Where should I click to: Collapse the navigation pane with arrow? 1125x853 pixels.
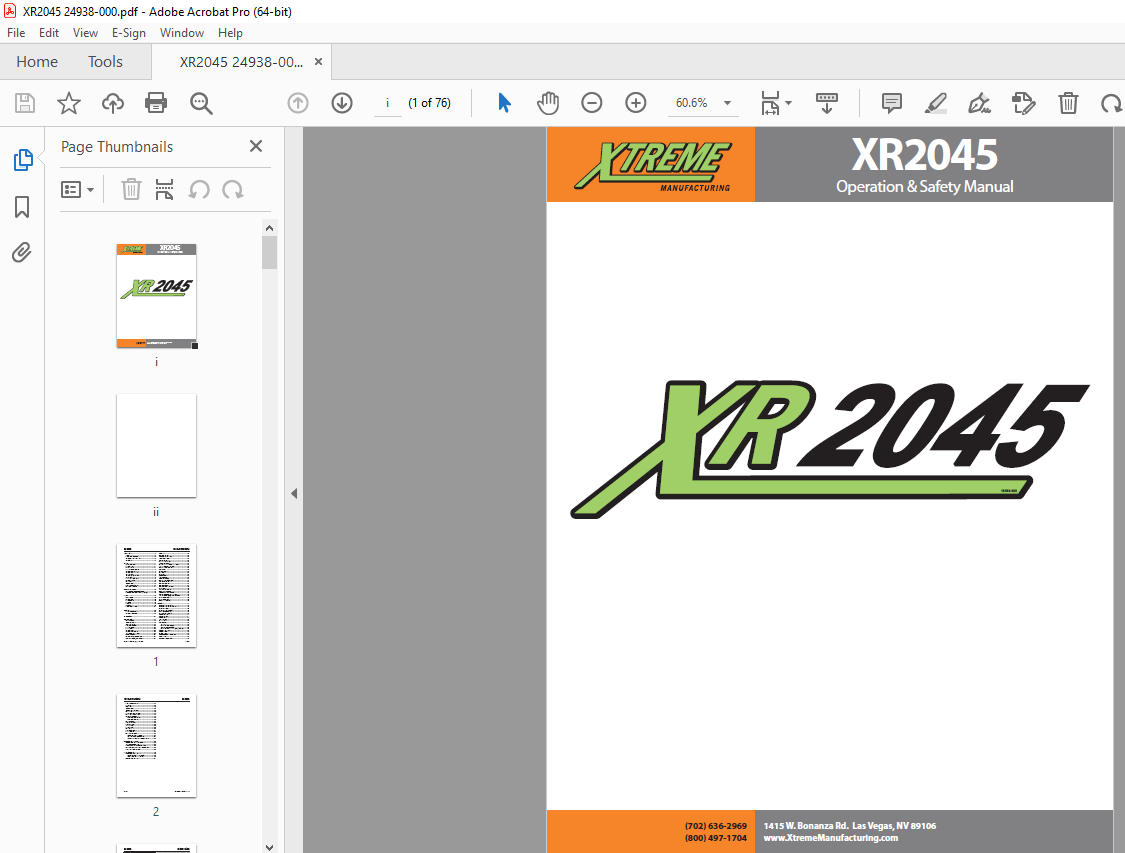coord(294,494)
